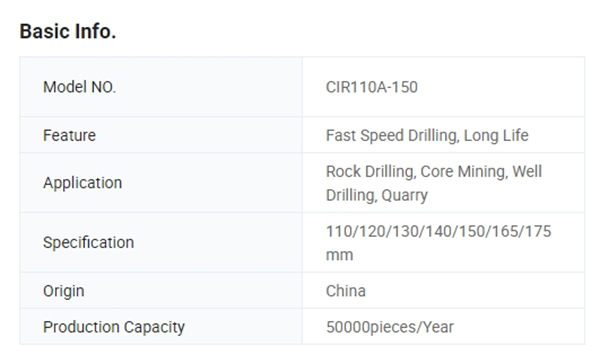
Task: Click the mm unit text
Action: [x=339, y=256]
